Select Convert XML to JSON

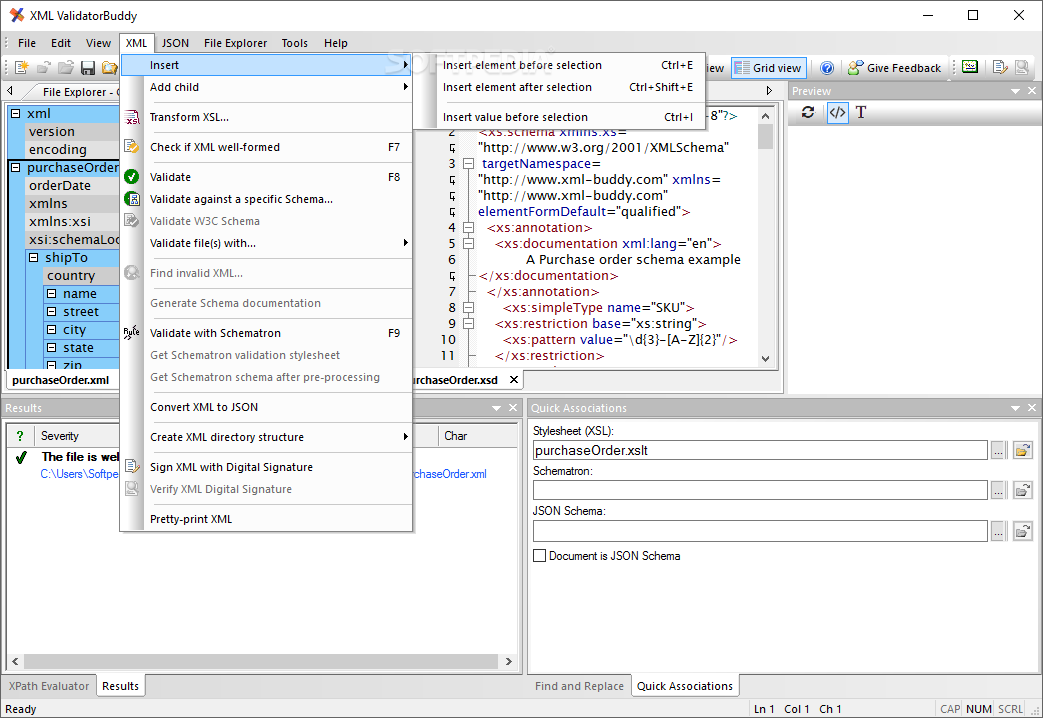[266, 407]
